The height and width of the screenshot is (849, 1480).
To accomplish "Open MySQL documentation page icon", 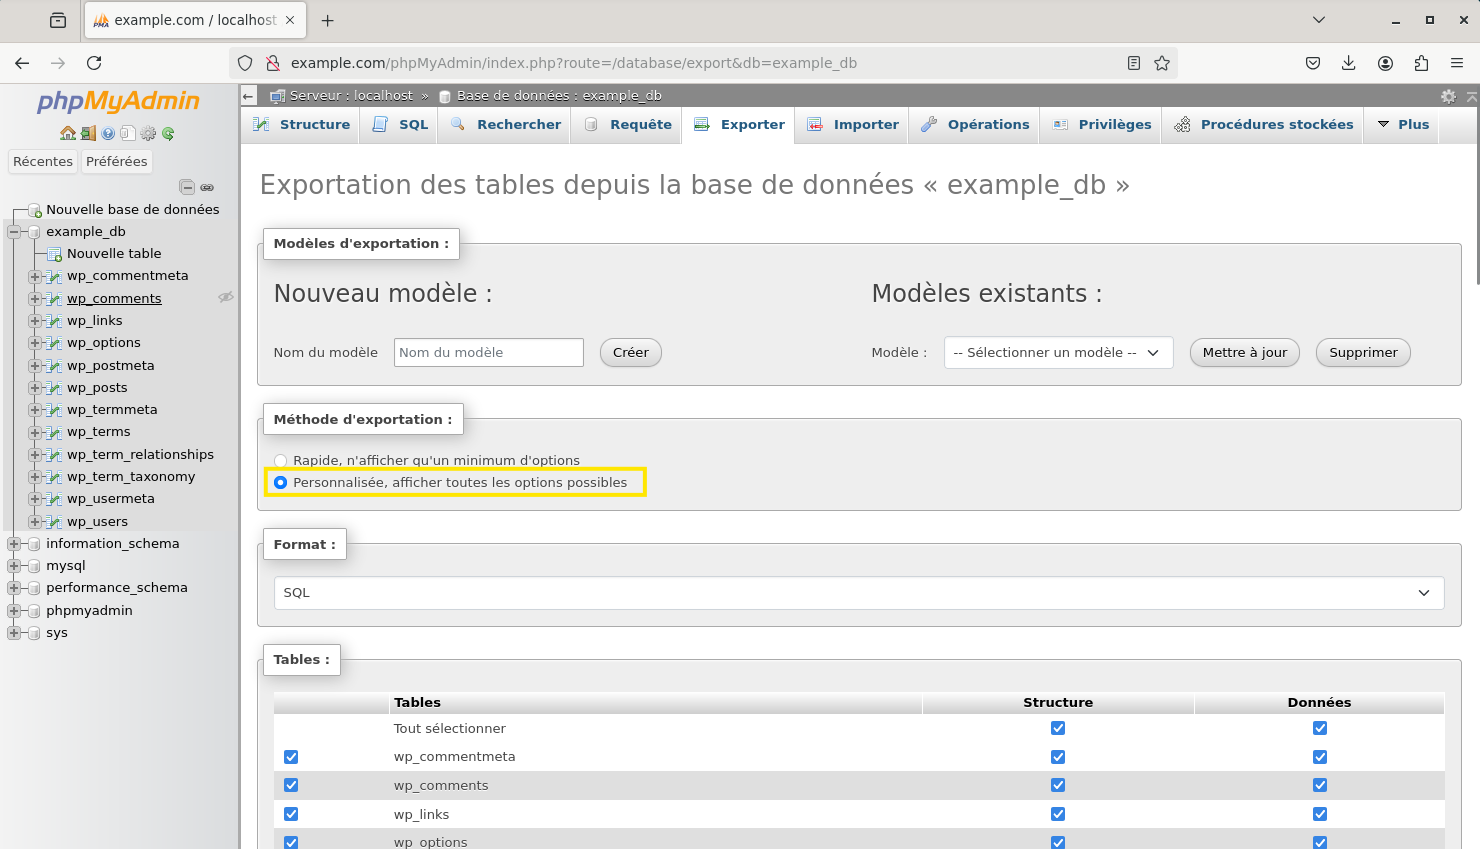I will click(128, 133).
